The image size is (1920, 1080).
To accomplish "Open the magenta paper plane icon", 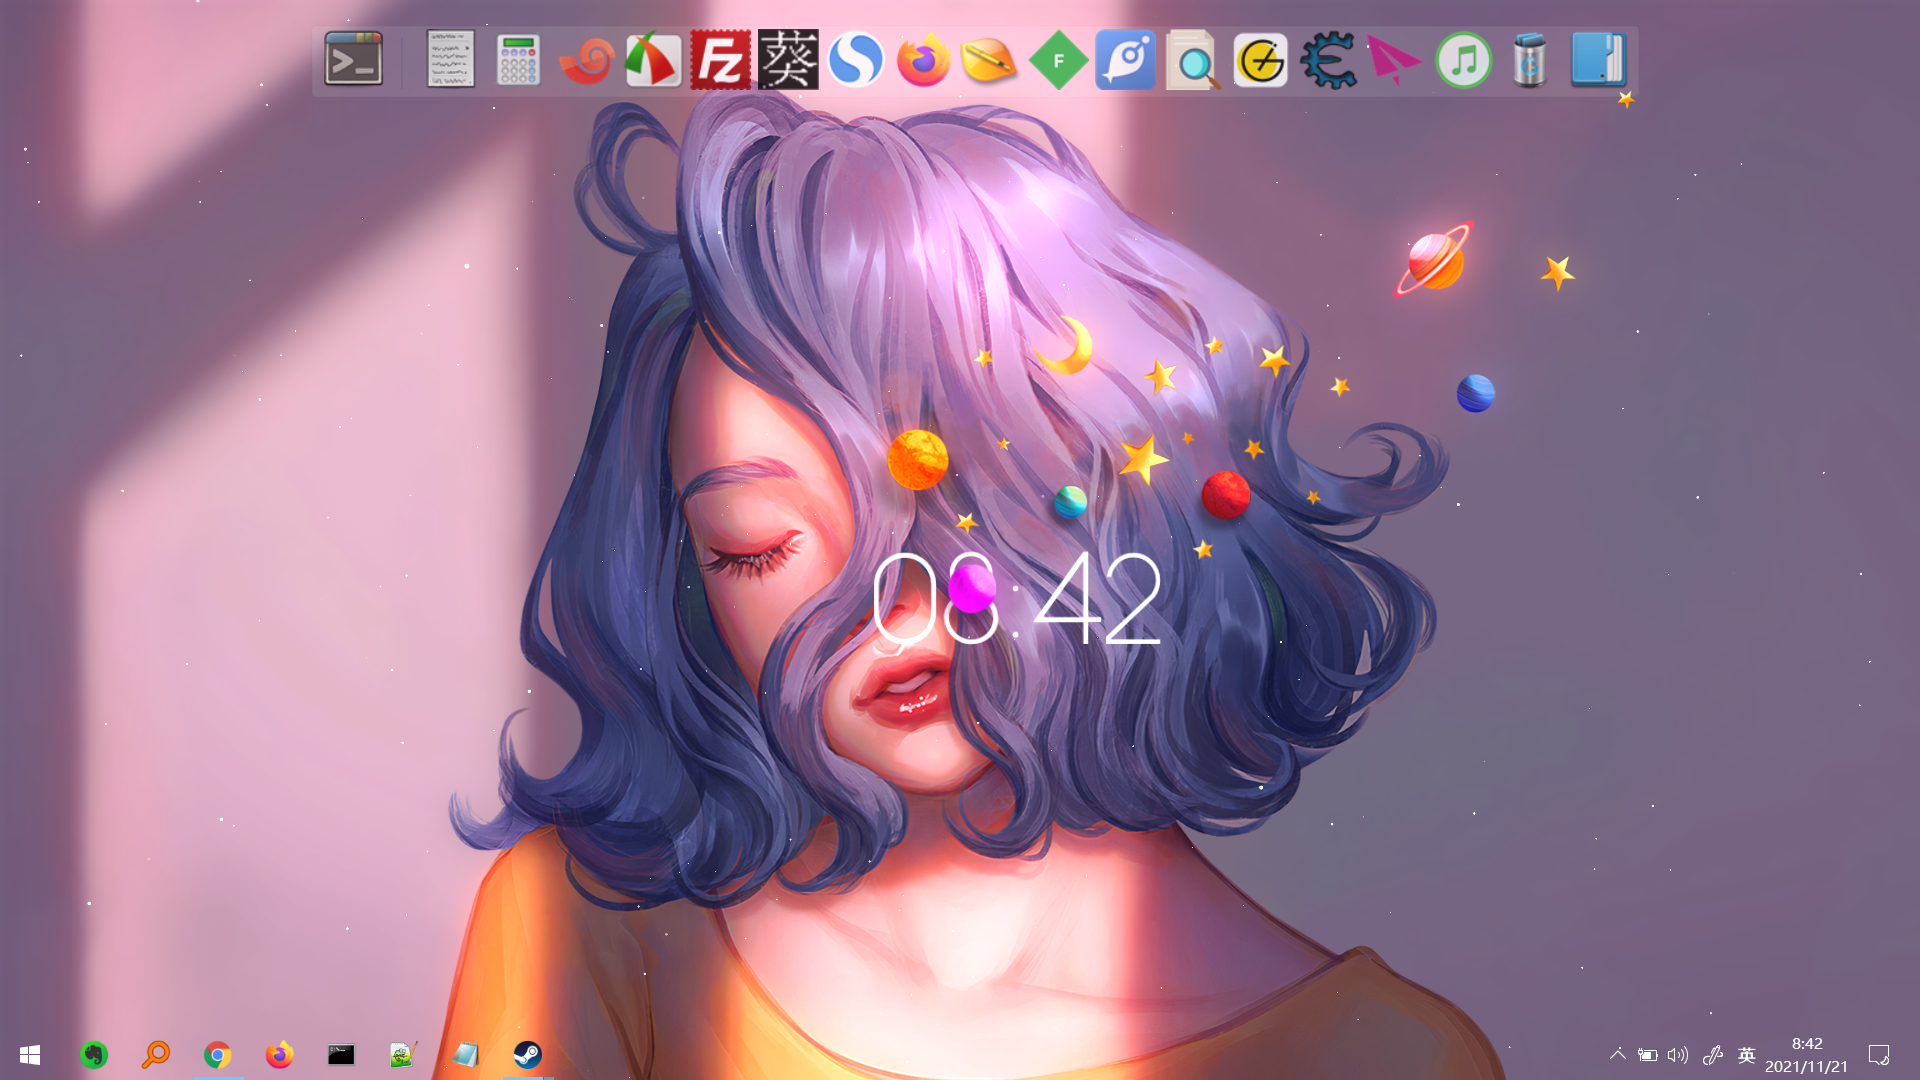I will [1394, 60].
